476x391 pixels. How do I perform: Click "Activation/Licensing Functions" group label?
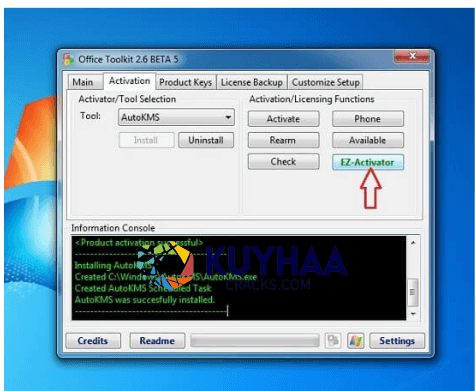pyautogui.click(x=312, y=99)
